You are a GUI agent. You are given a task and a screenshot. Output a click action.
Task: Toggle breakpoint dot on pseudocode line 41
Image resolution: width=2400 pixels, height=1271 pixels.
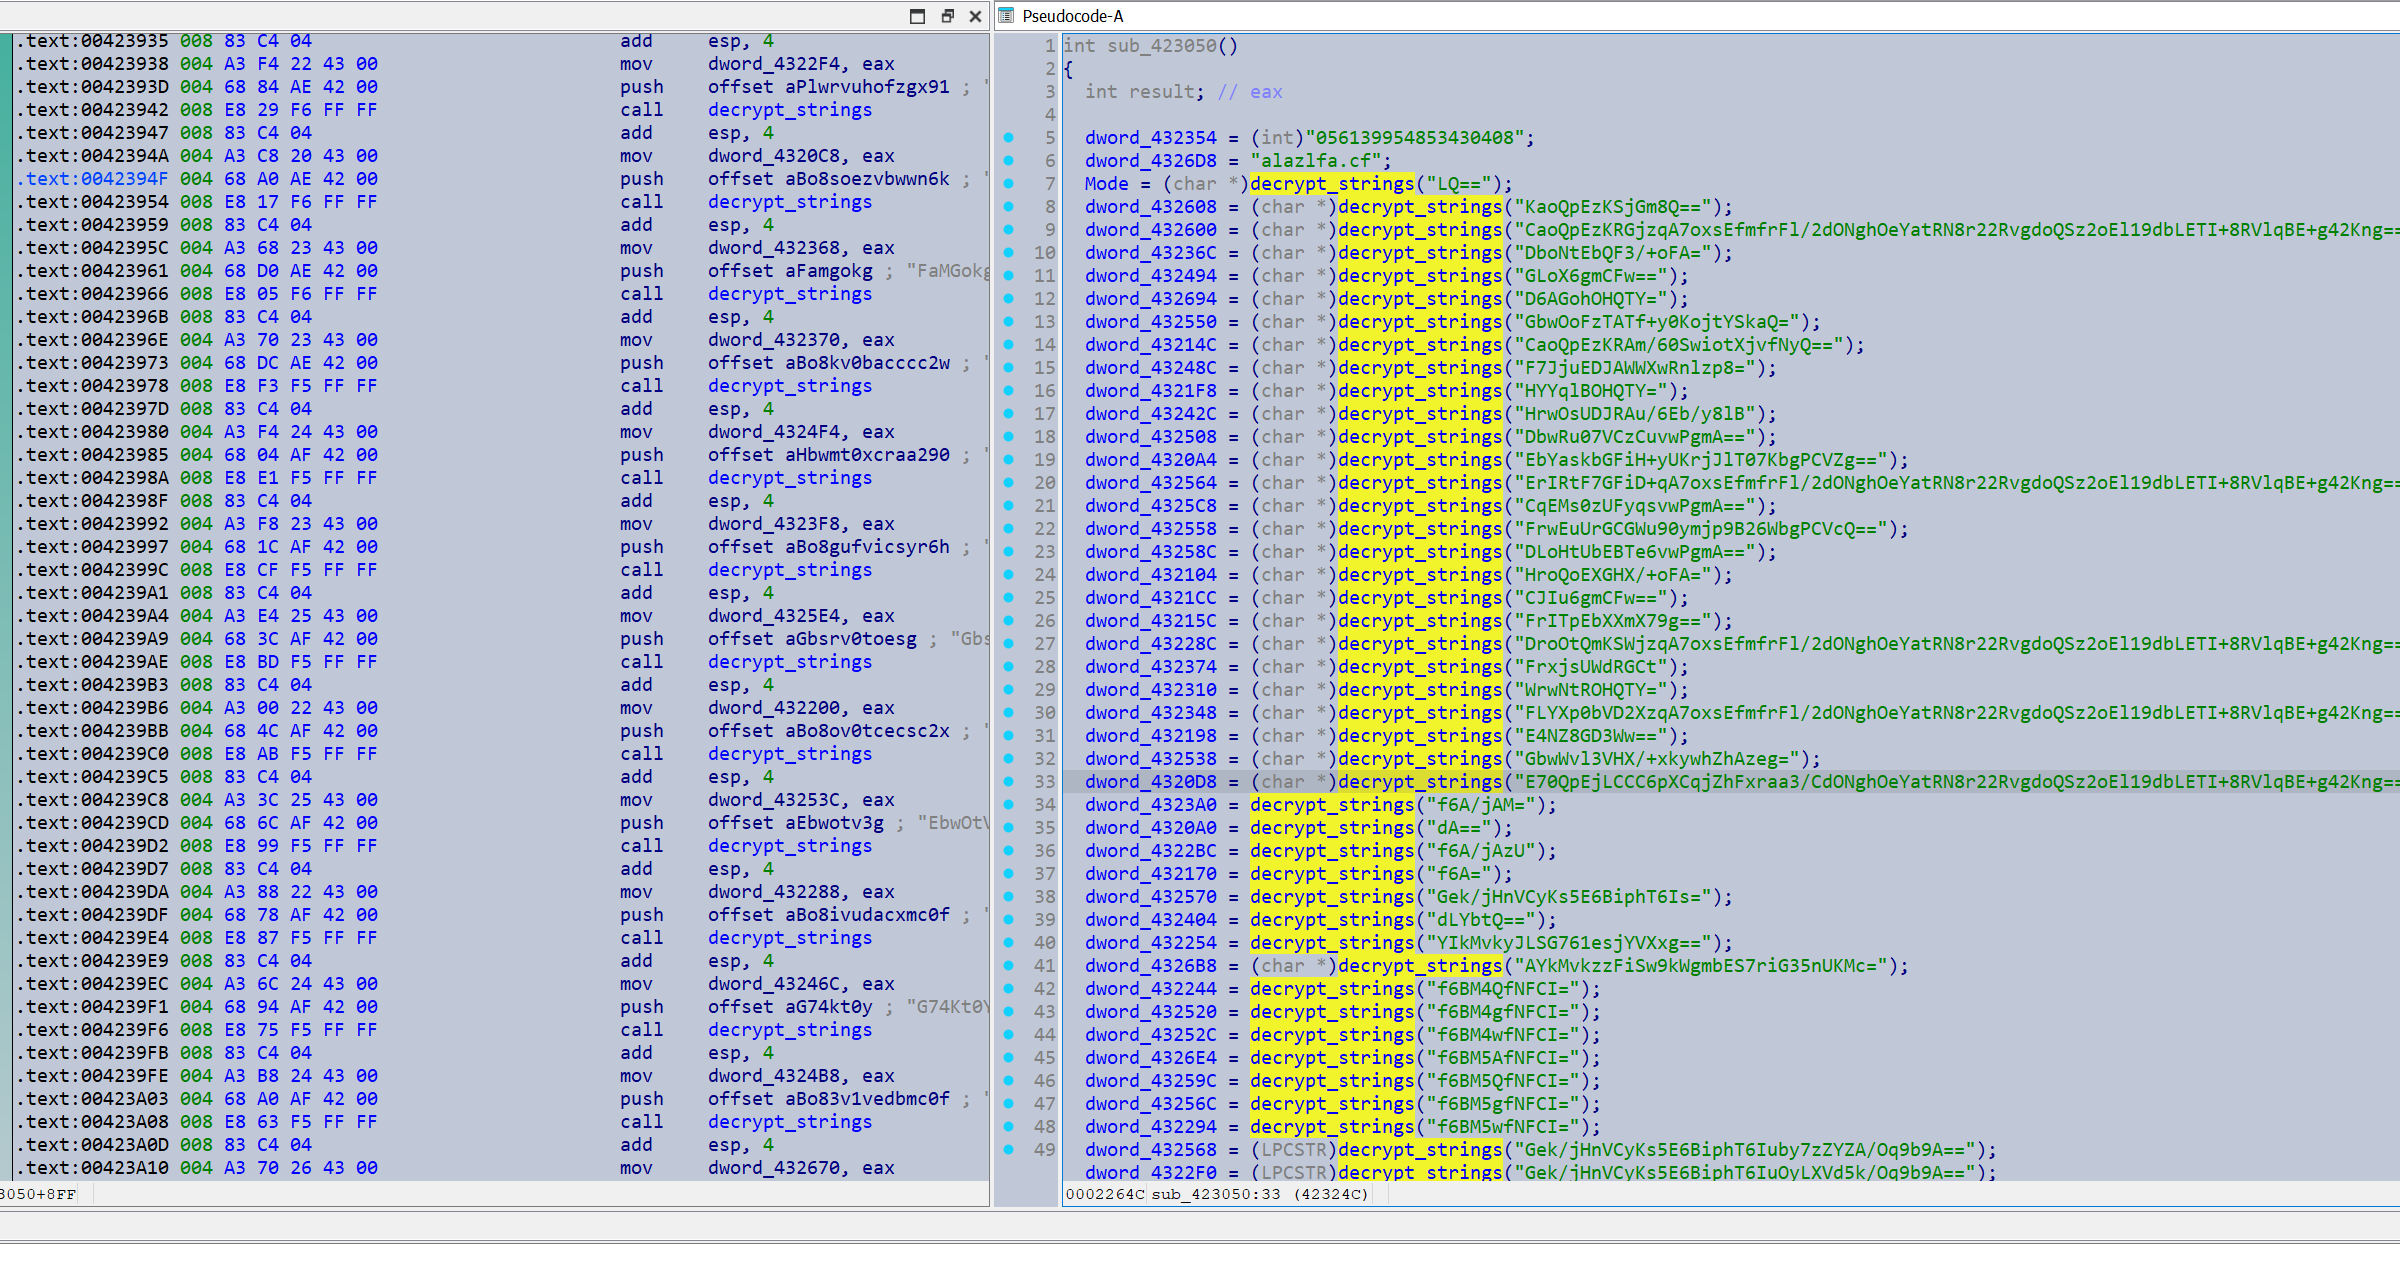(x=1008, y=966)
